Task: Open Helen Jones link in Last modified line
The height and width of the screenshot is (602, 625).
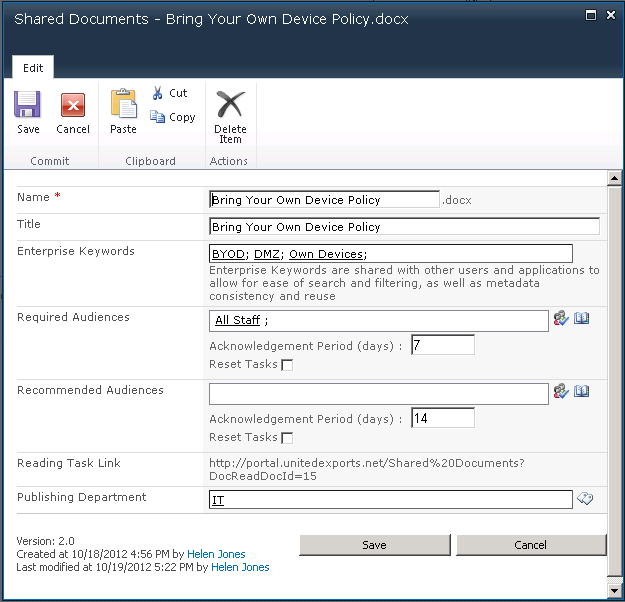Action: [240, 567]
